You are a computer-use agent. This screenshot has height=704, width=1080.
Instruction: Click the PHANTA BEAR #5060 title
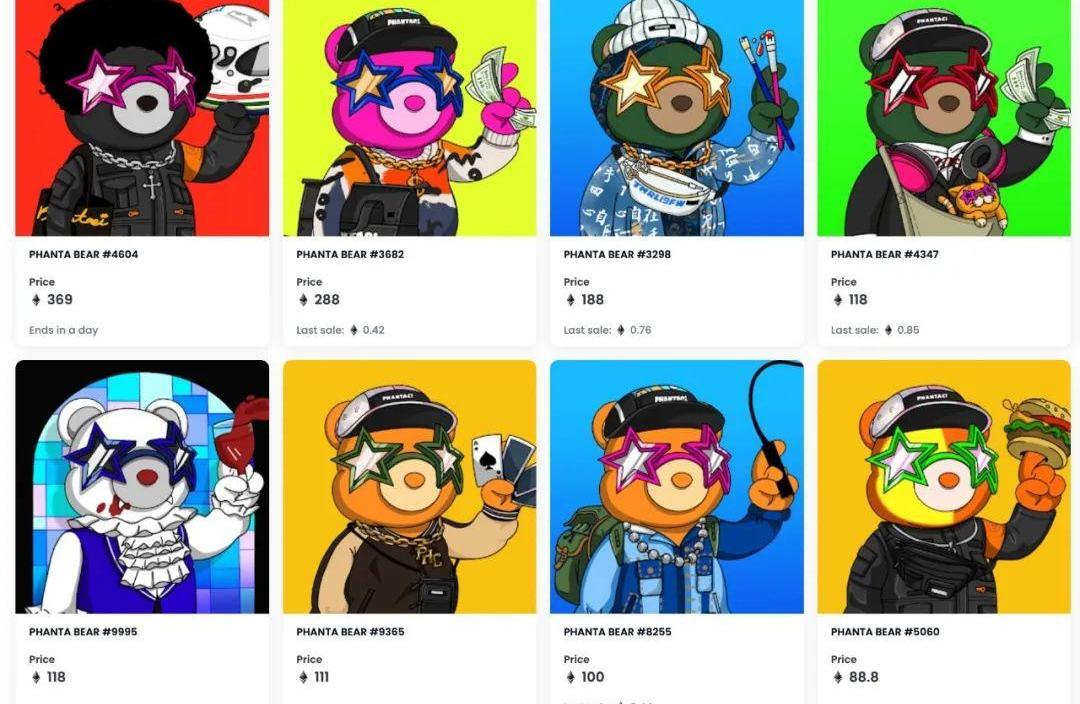pyautogui.click(x=885, y=632)
